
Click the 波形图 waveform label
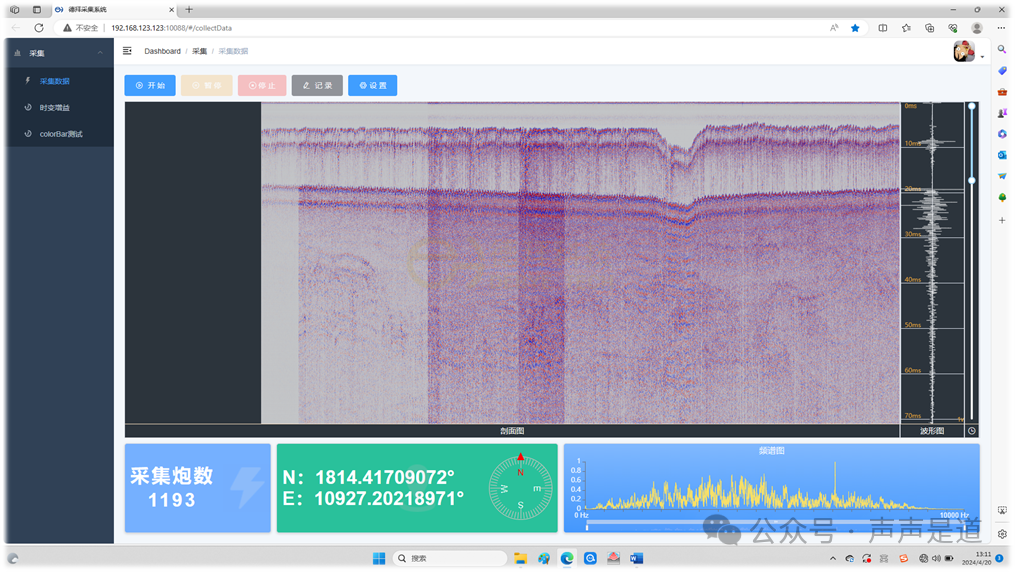932,431
